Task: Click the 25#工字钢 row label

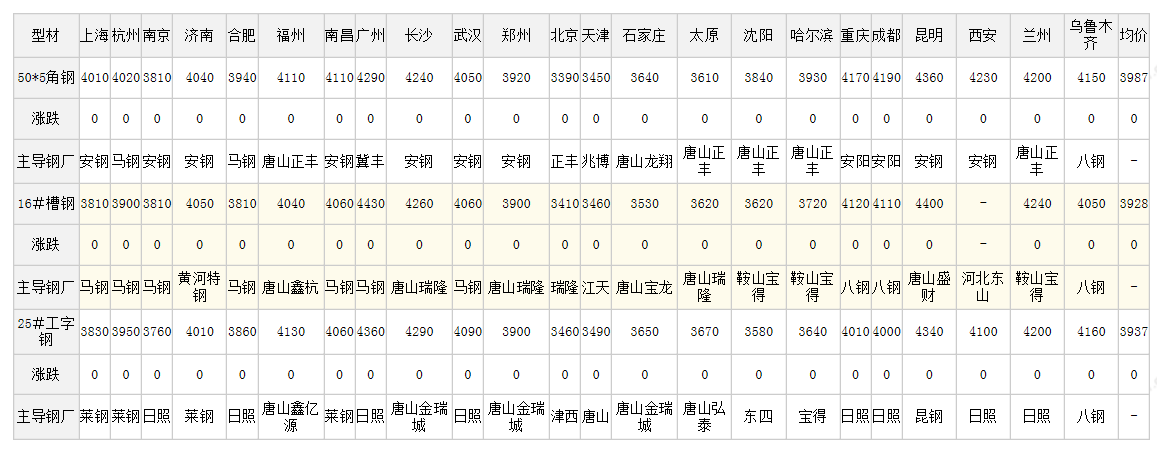Action: 45,331
